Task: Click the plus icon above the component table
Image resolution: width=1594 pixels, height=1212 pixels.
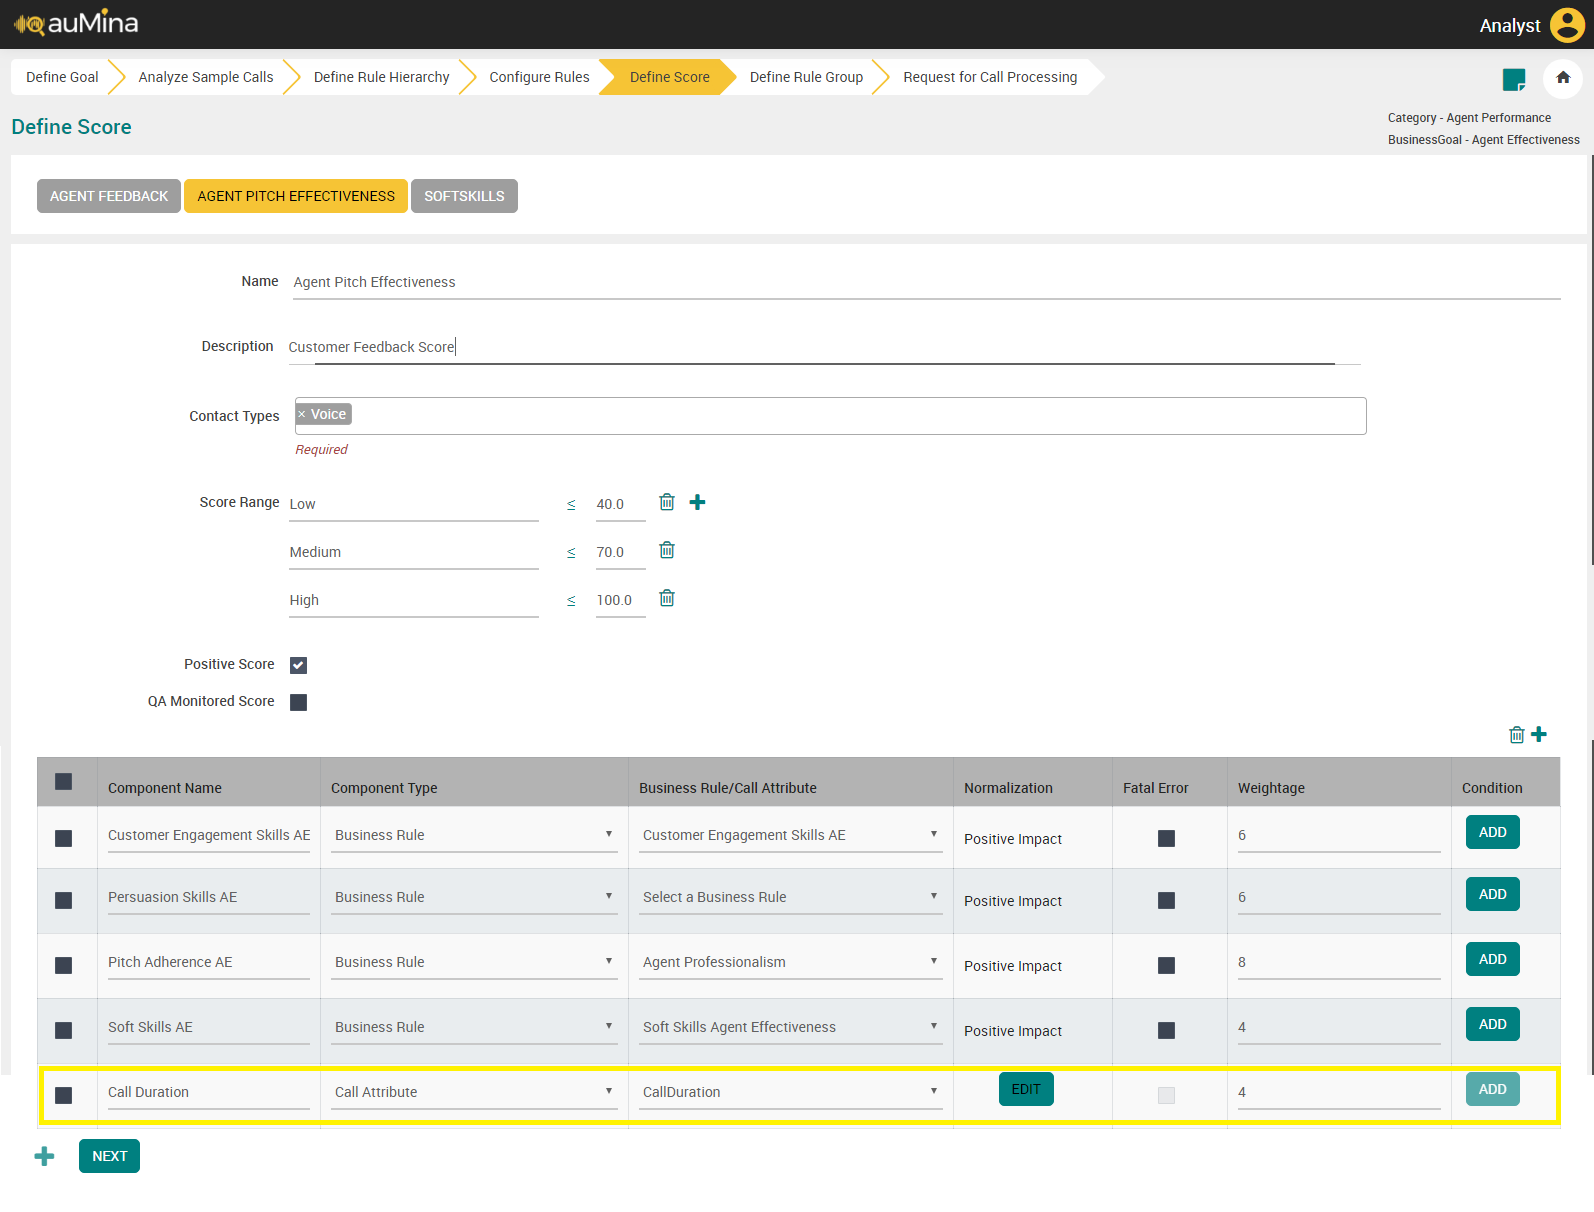Action: (x=1539, y=734)
